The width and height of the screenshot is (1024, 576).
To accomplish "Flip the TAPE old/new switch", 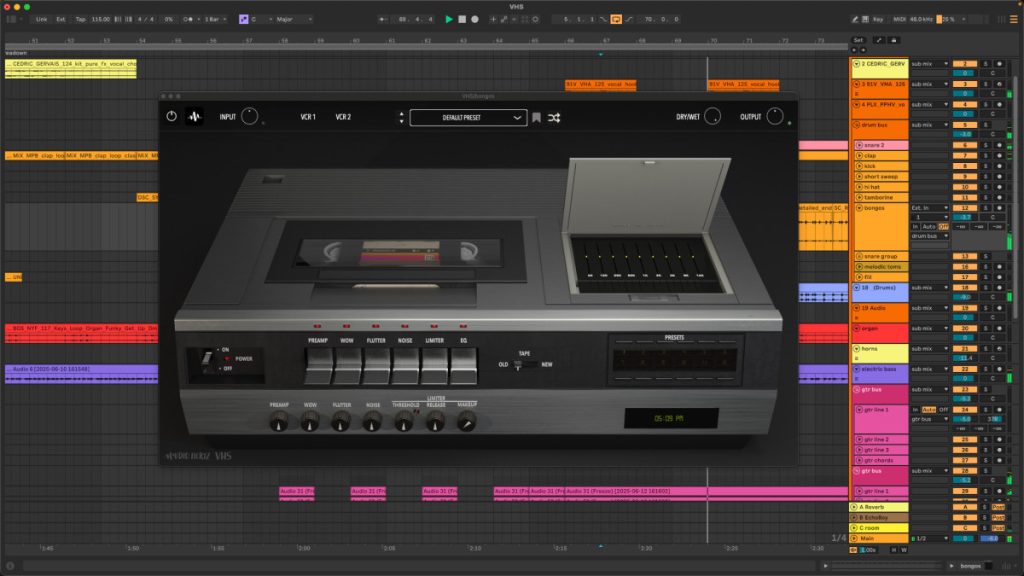I will pyautogui.click(x=525, y=364).
